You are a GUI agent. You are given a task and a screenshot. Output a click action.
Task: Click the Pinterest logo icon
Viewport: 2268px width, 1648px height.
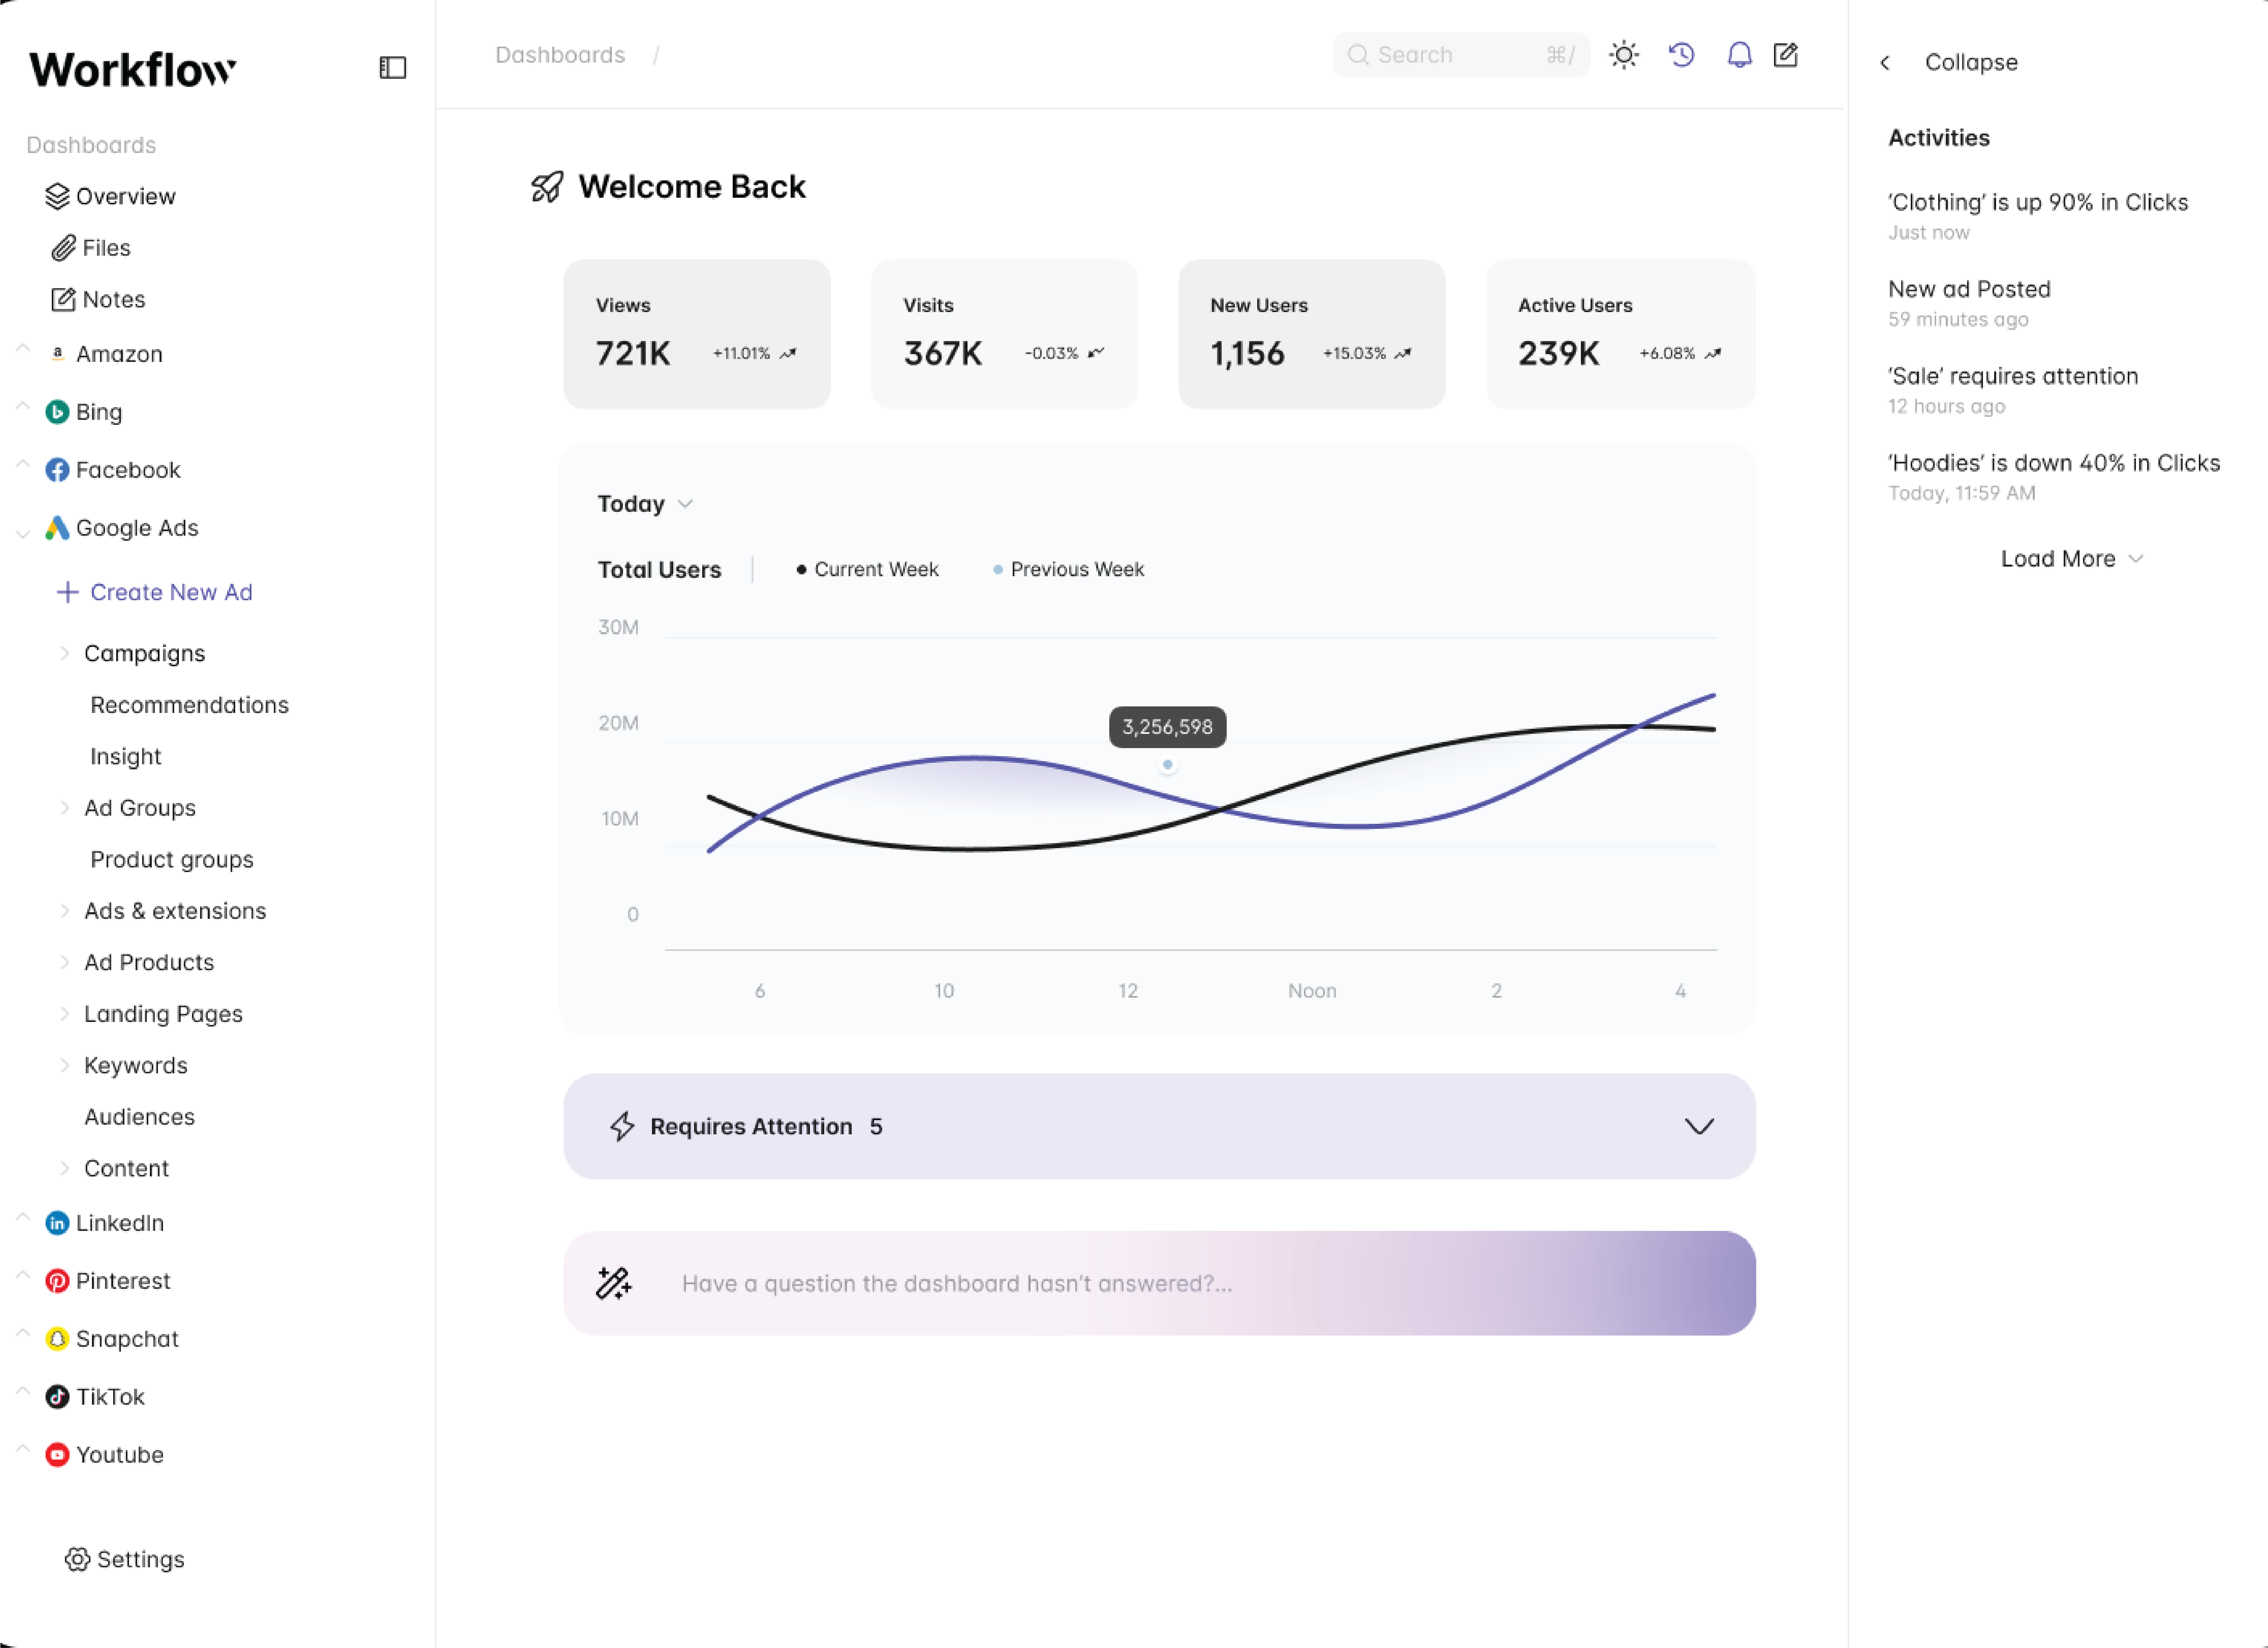(x=57, y=1281)
